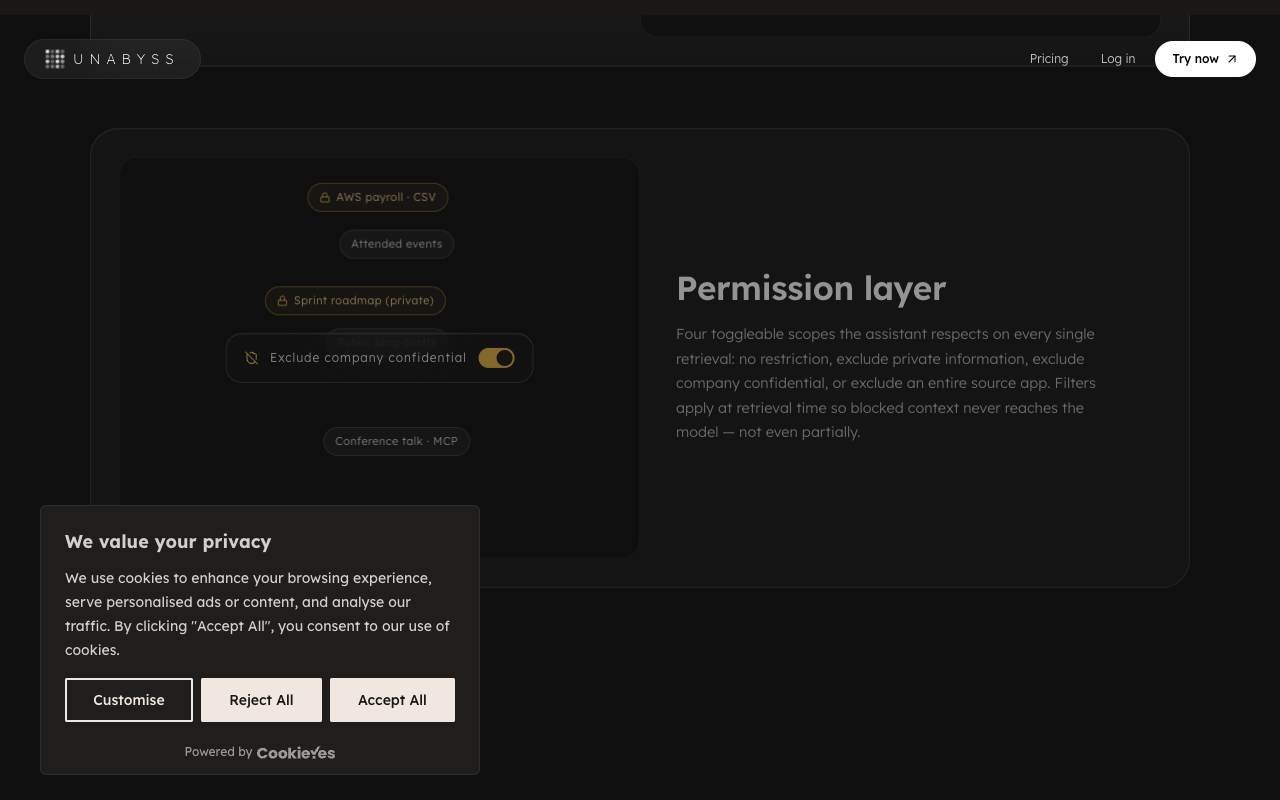
Task: Toggle the Exclude company confidential switch
Action: [x=496, y=358]
